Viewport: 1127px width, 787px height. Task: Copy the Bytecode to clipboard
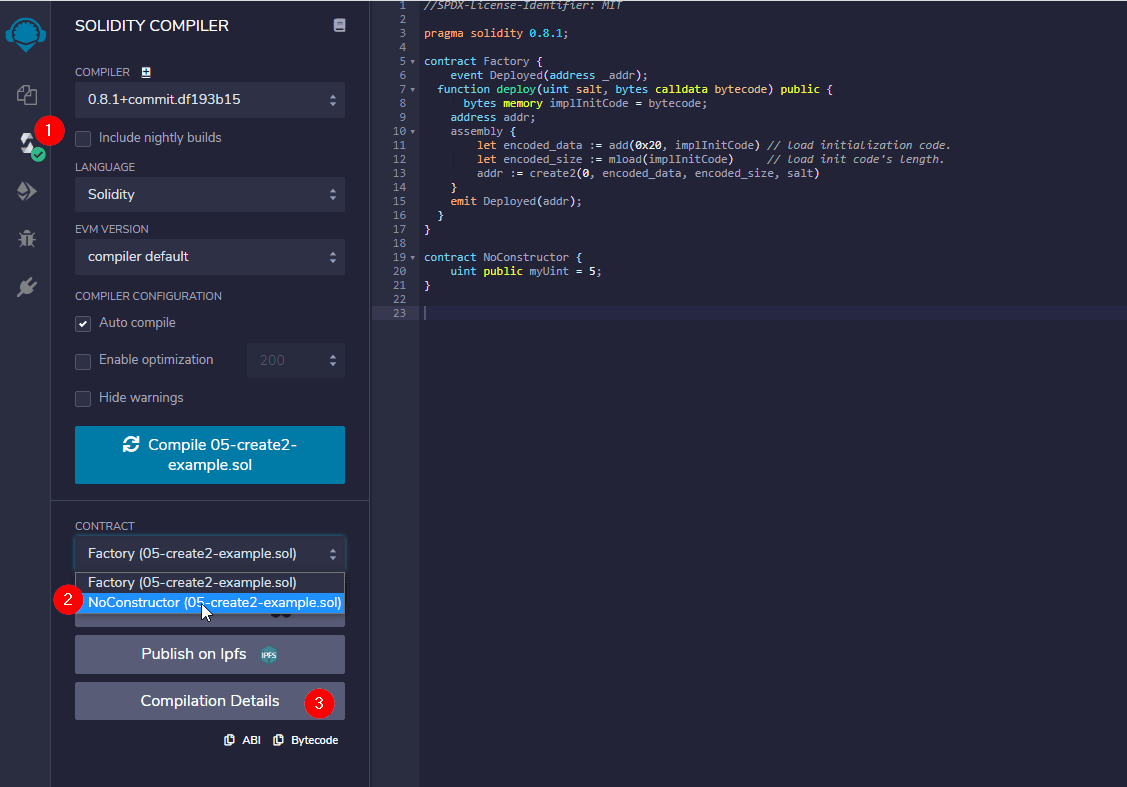305,740
